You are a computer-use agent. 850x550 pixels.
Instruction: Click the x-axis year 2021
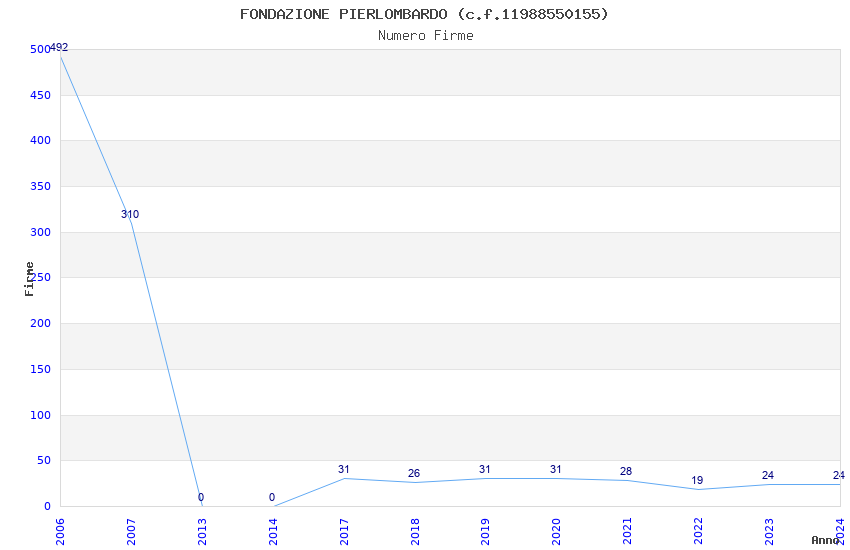[627, 531]
